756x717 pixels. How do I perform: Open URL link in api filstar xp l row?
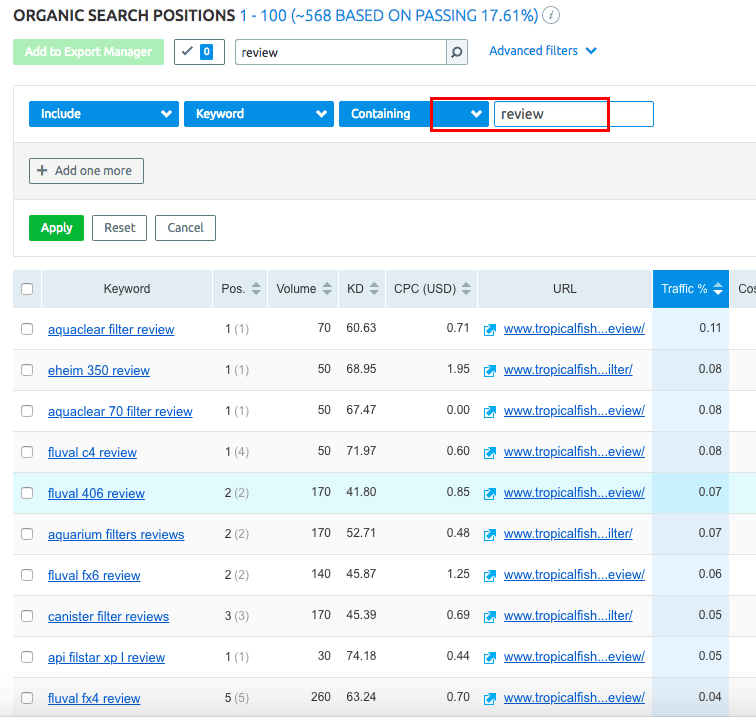[574, 657]
